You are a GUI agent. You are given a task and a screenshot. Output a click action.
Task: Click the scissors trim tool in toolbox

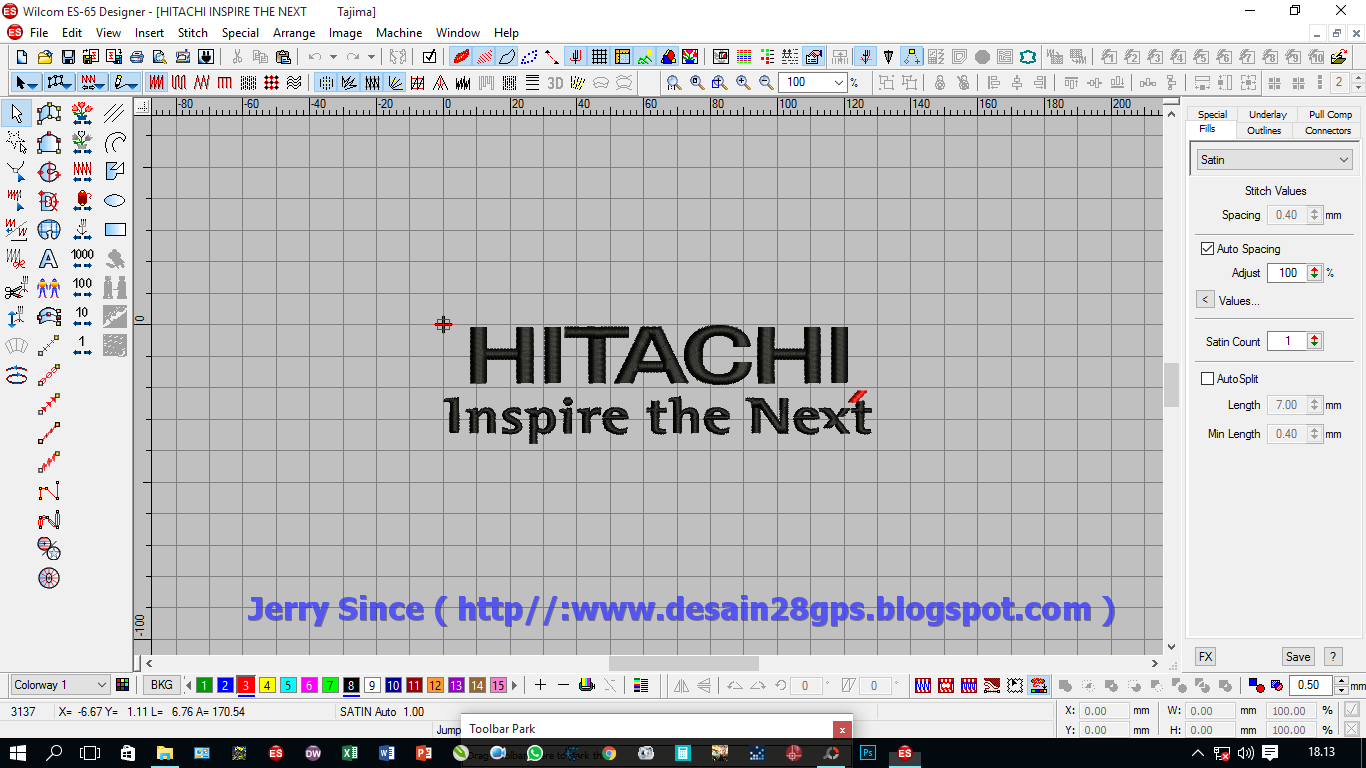click(x=15, y=290)
